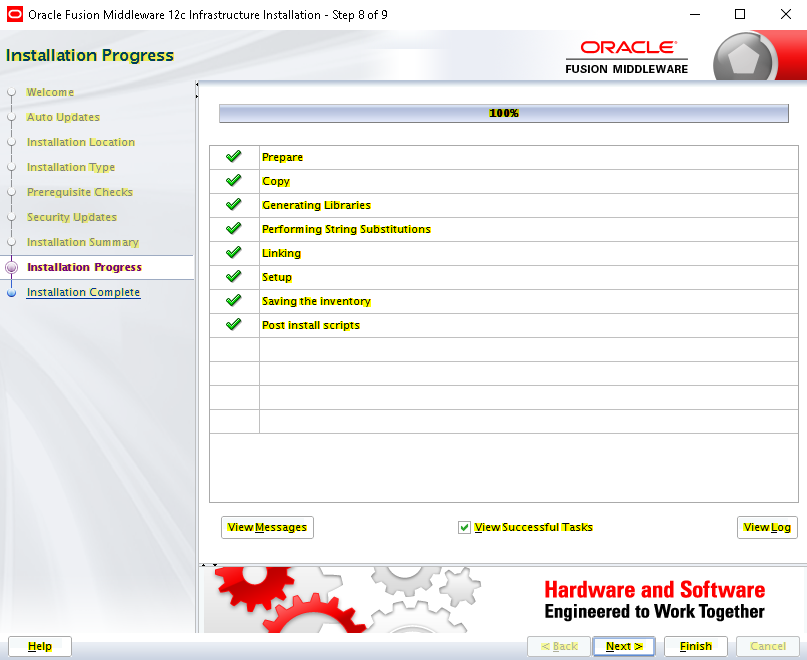Screen dimensions: 807x660
Task: Click the checkmark next to Performing String Substitutions
Action: coord(234,228)
